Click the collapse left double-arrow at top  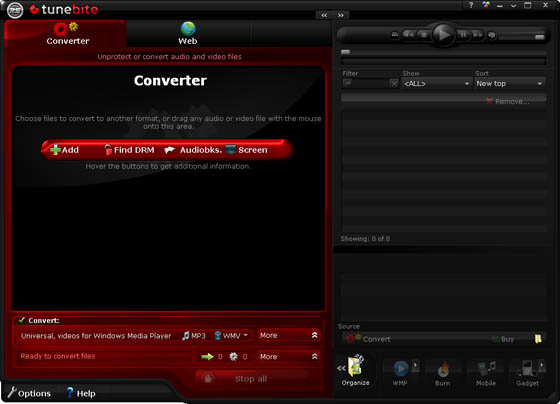324,15
